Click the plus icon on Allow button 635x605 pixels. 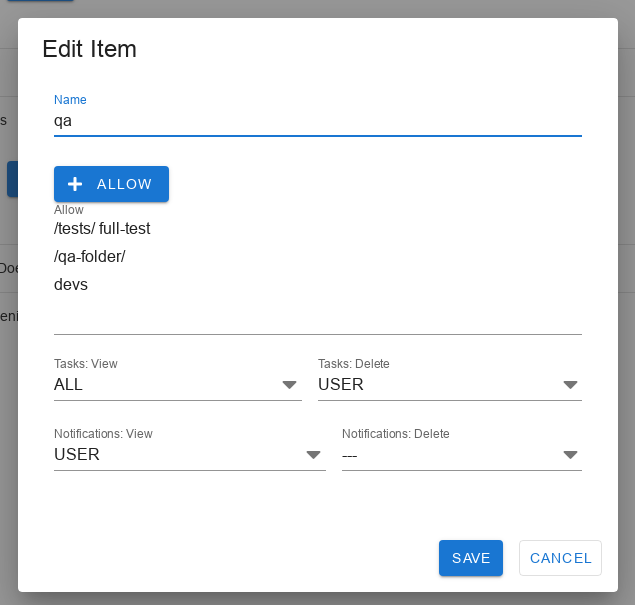pyautogui.click(x=75, y=184)
